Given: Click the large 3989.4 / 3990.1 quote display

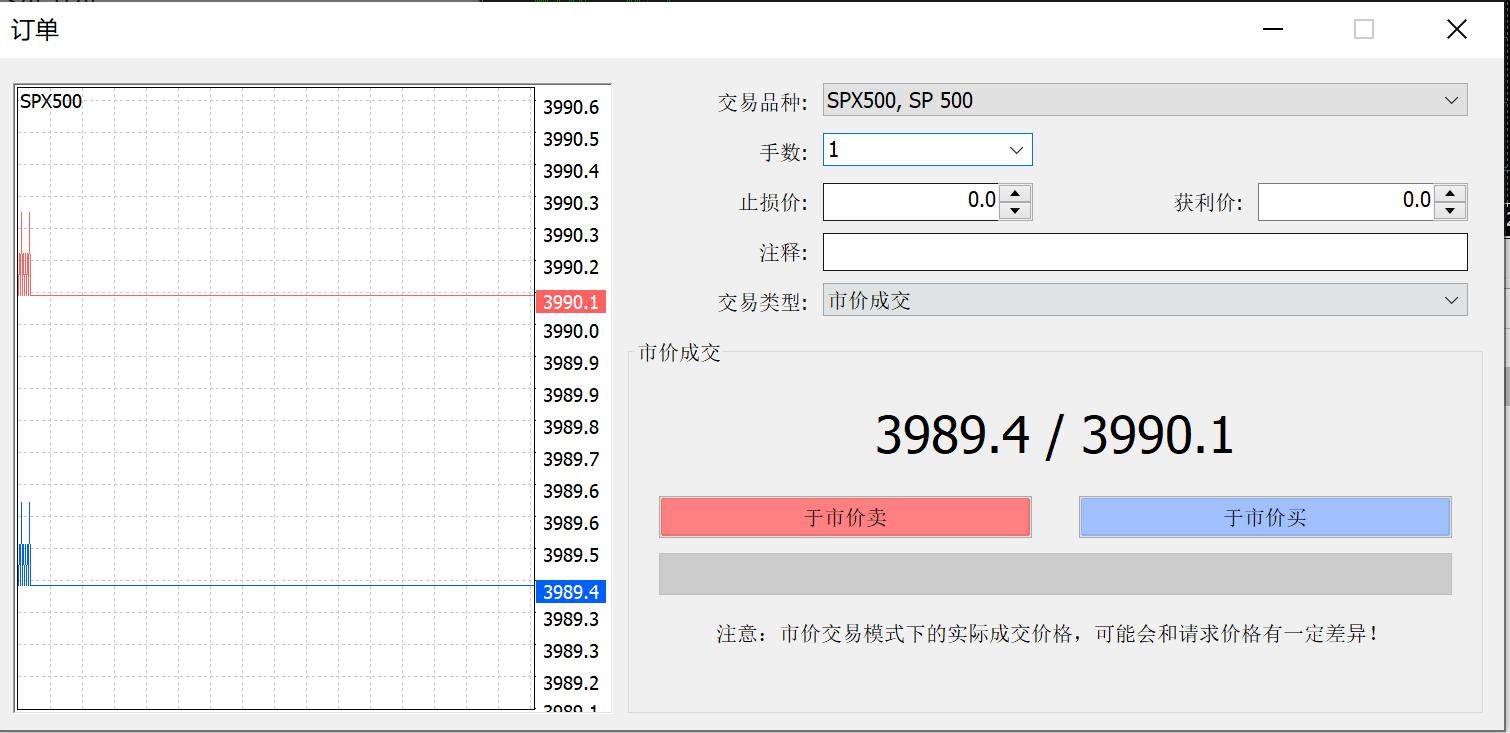Looking at the screenshot, I should click(1055, 434).
